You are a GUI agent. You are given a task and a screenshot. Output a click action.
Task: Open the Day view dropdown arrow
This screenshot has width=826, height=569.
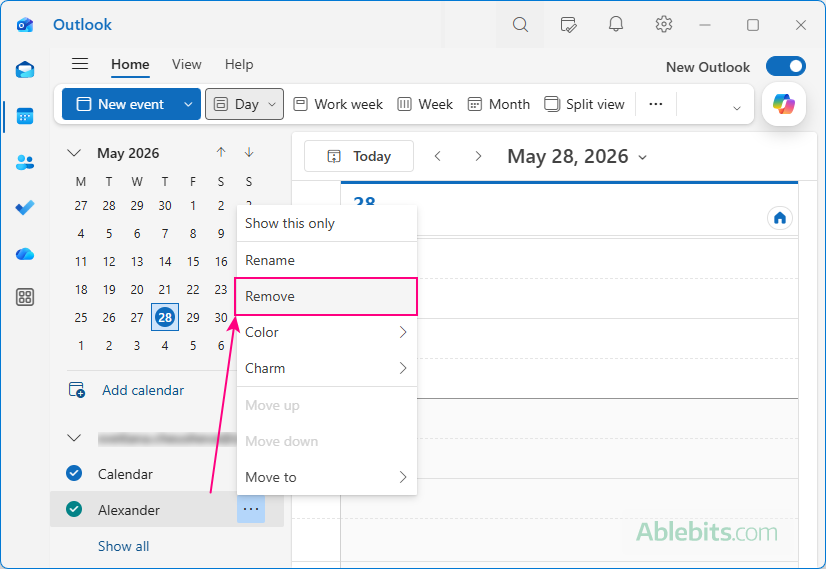pos(272,104)
